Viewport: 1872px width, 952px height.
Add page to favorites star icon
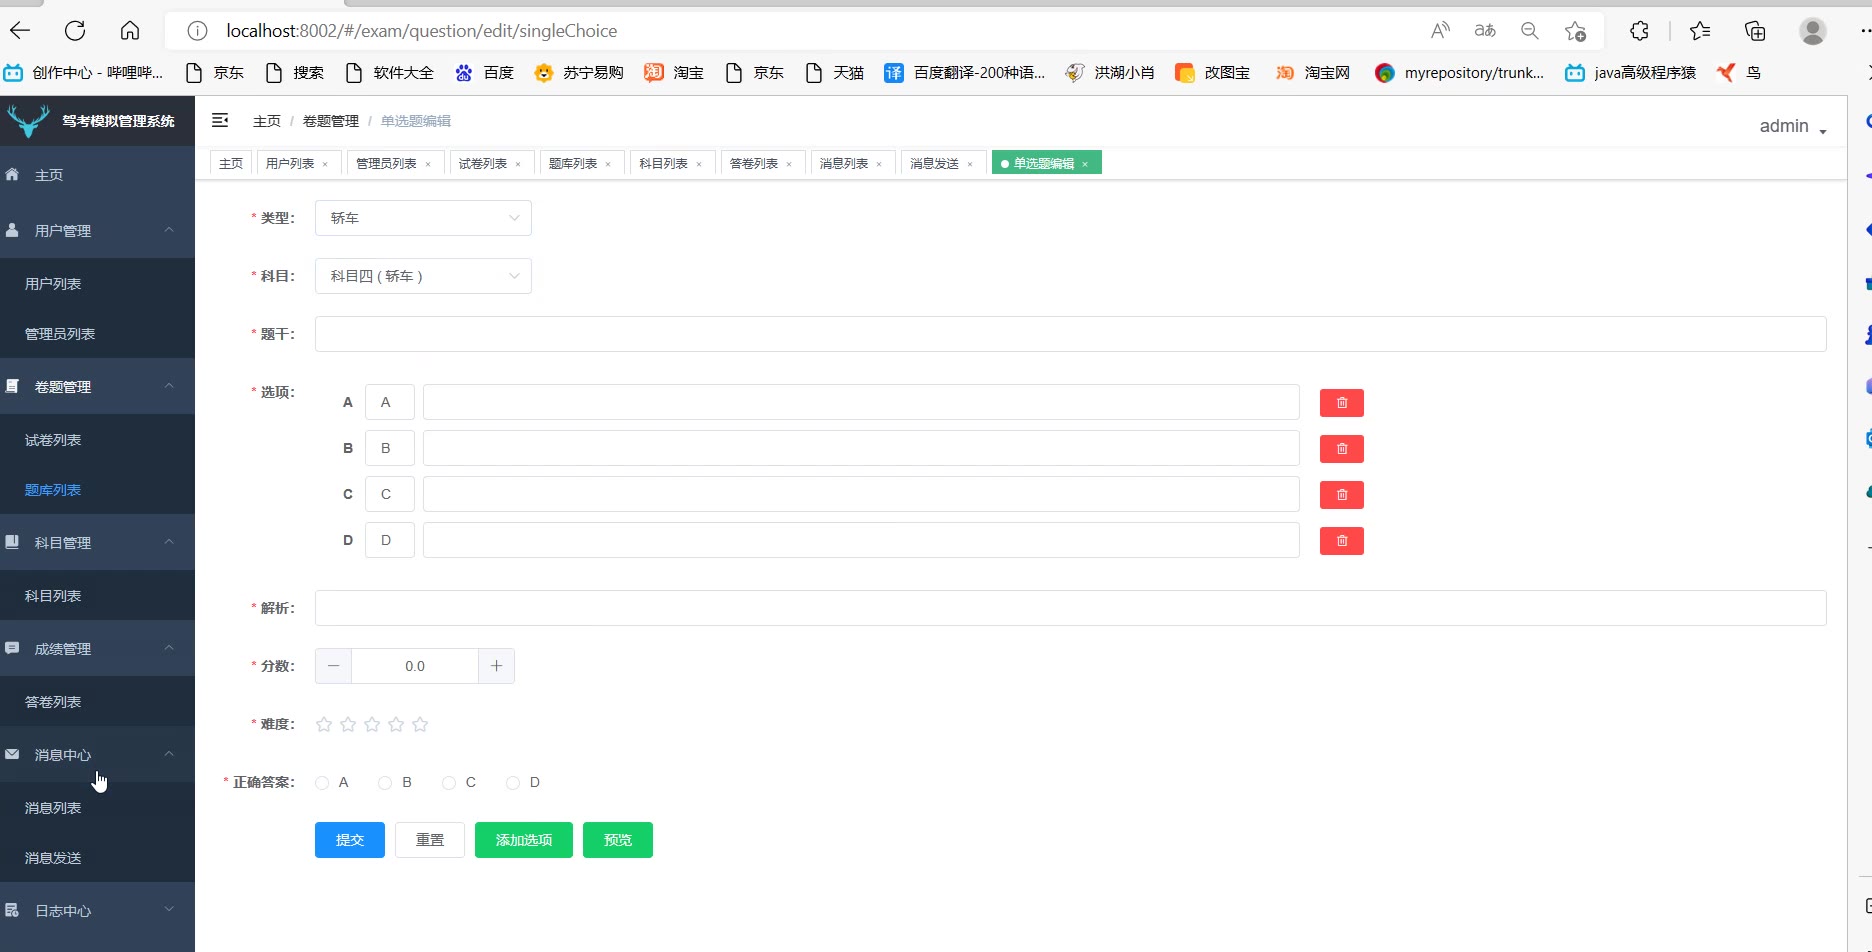[1575, 31]
